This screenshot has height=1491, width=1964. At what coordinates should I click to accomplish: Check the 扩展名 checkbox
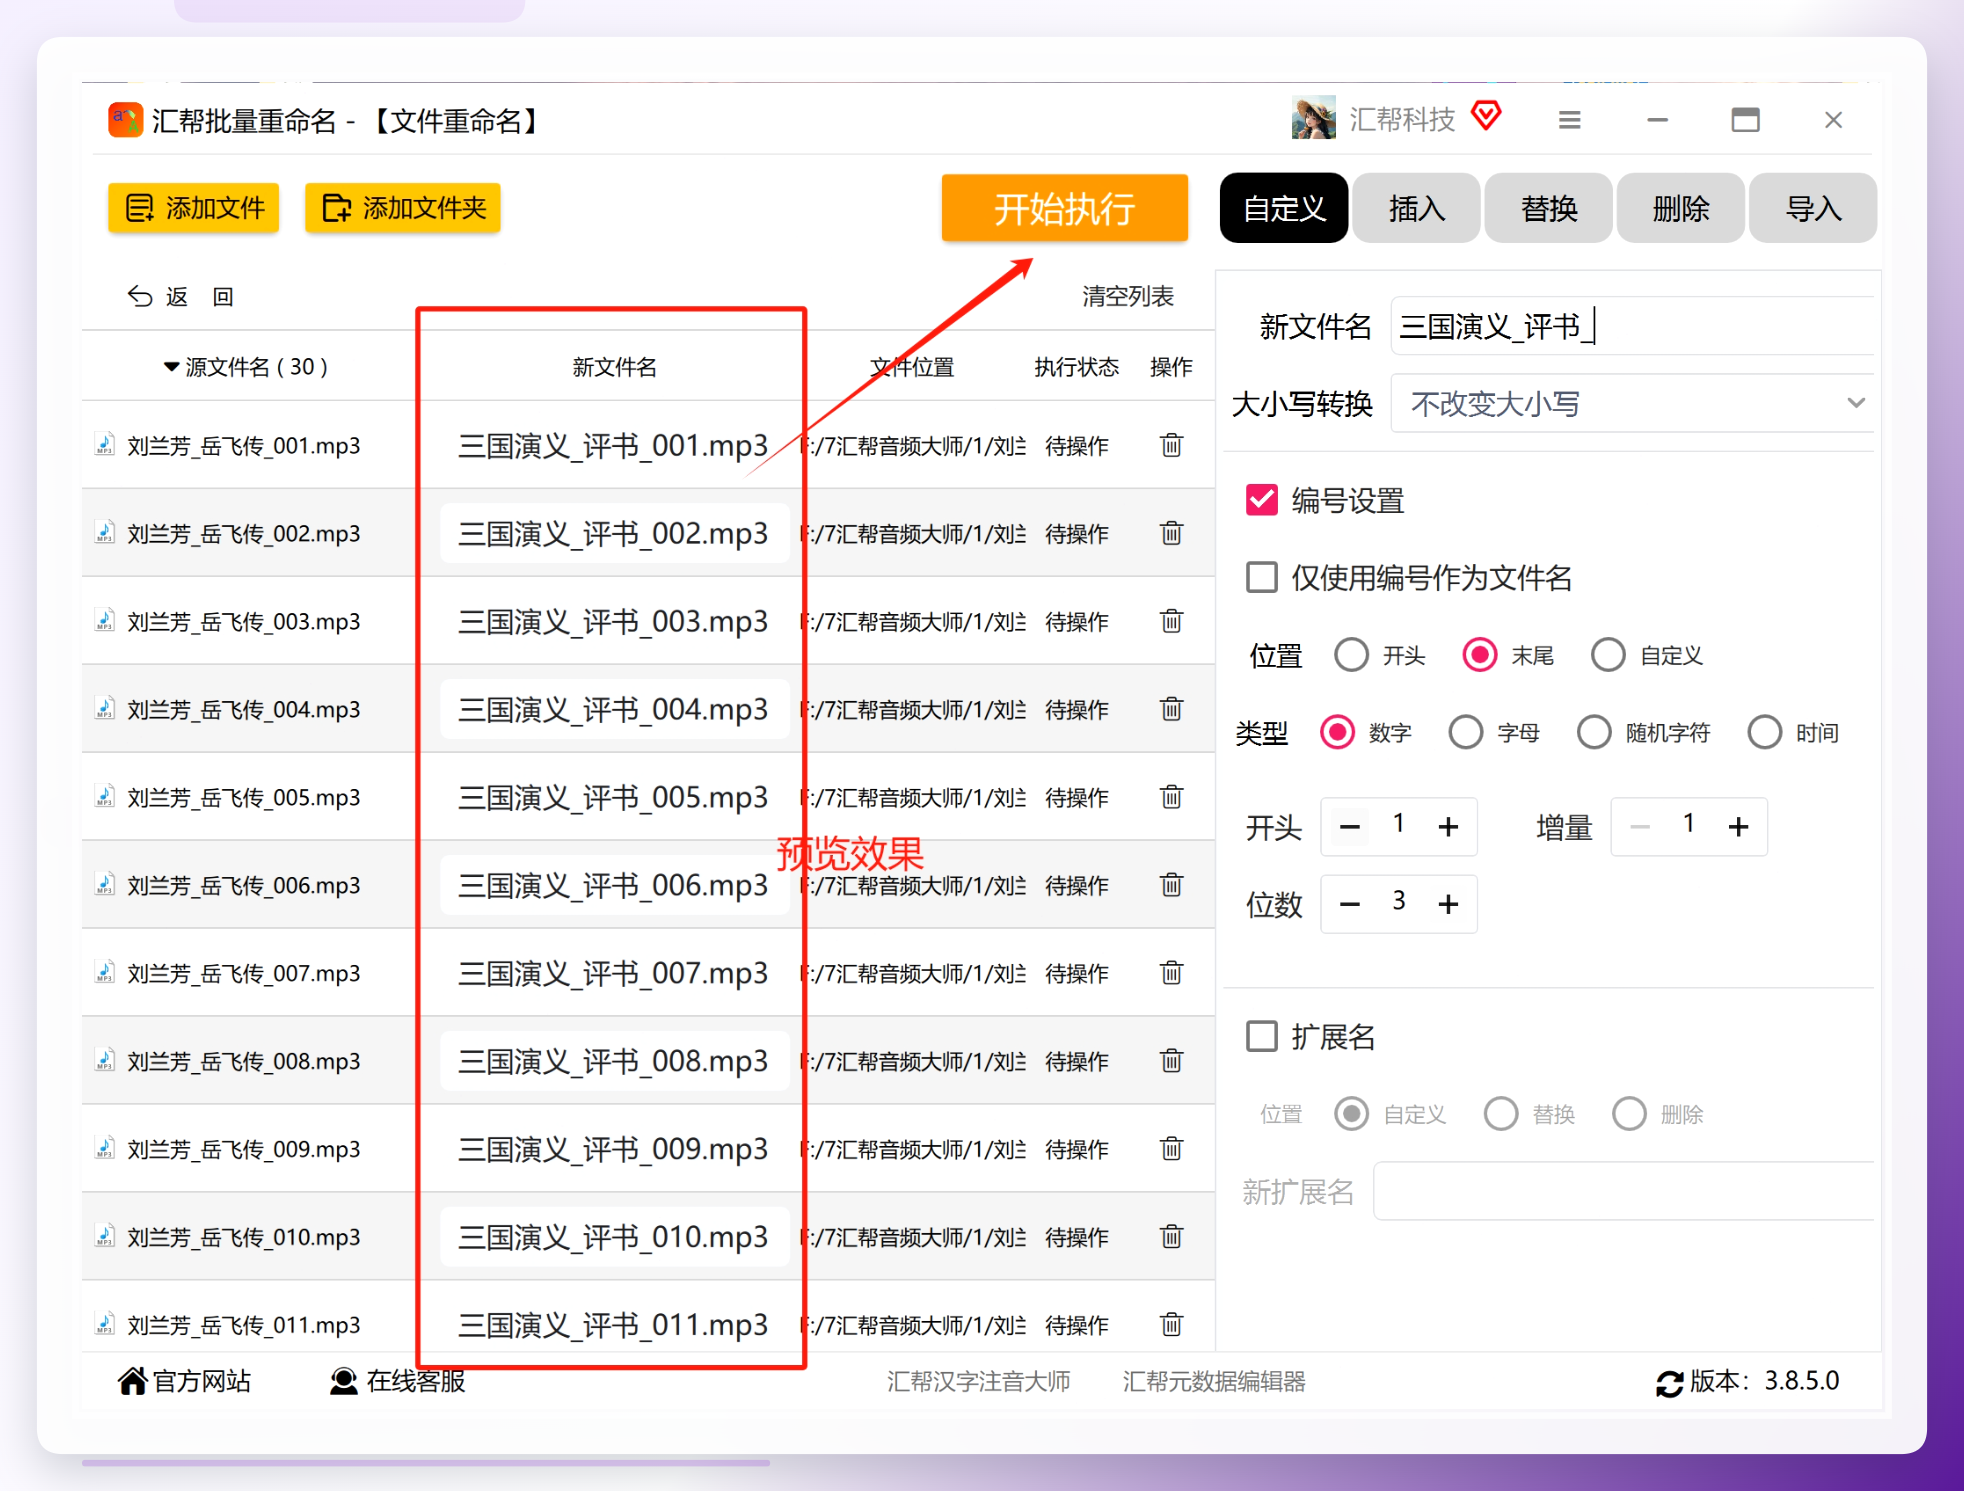tap(1261, 1036)
